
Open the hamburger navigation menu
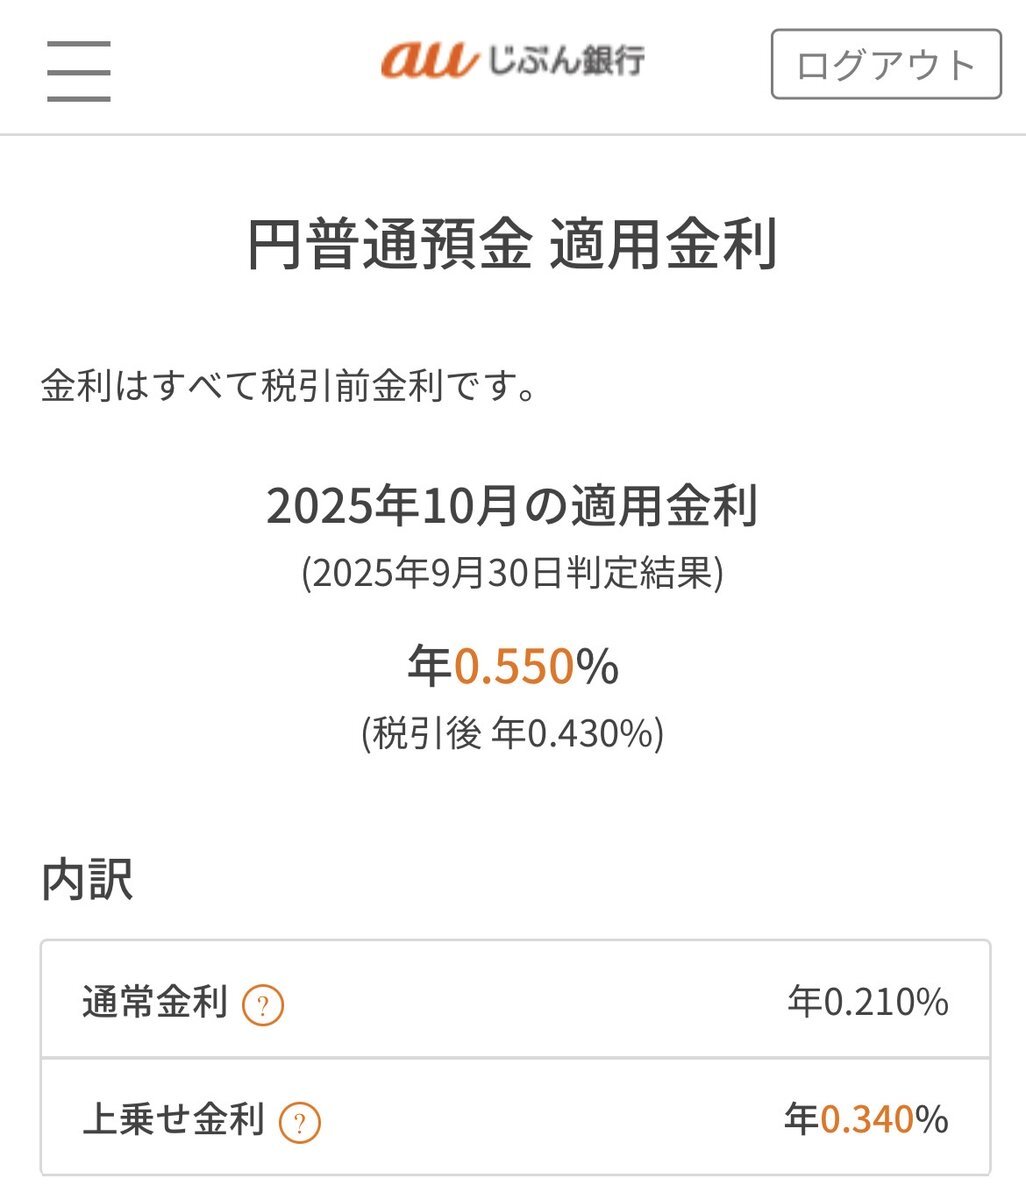pyautogui.click(x=78, y=70)
